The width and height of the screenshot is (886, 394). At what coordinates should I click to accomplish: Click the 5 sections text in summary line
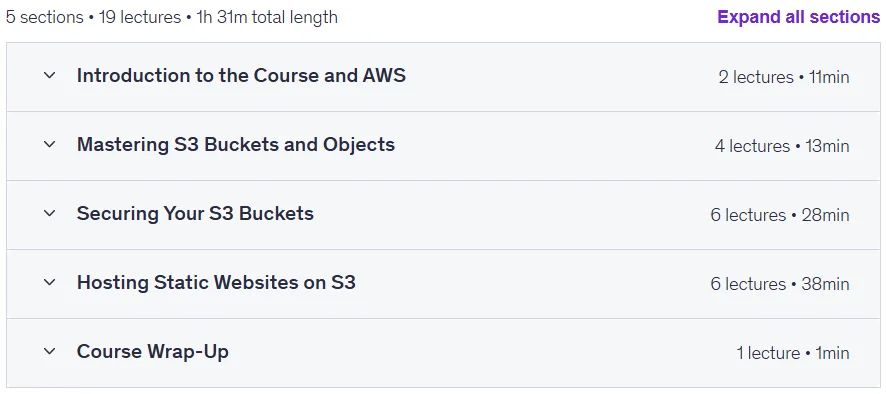click(x=45, y=17)
